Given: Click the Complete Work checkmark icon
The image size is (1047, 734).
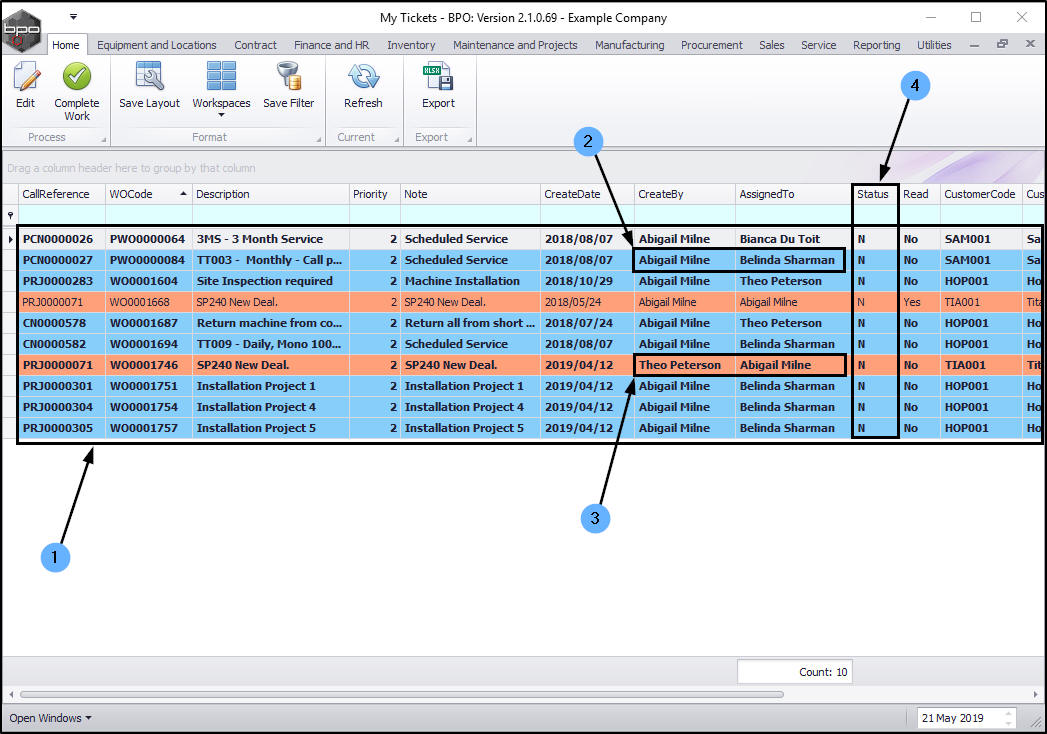Looking at the screenshot, I should 77,77.
